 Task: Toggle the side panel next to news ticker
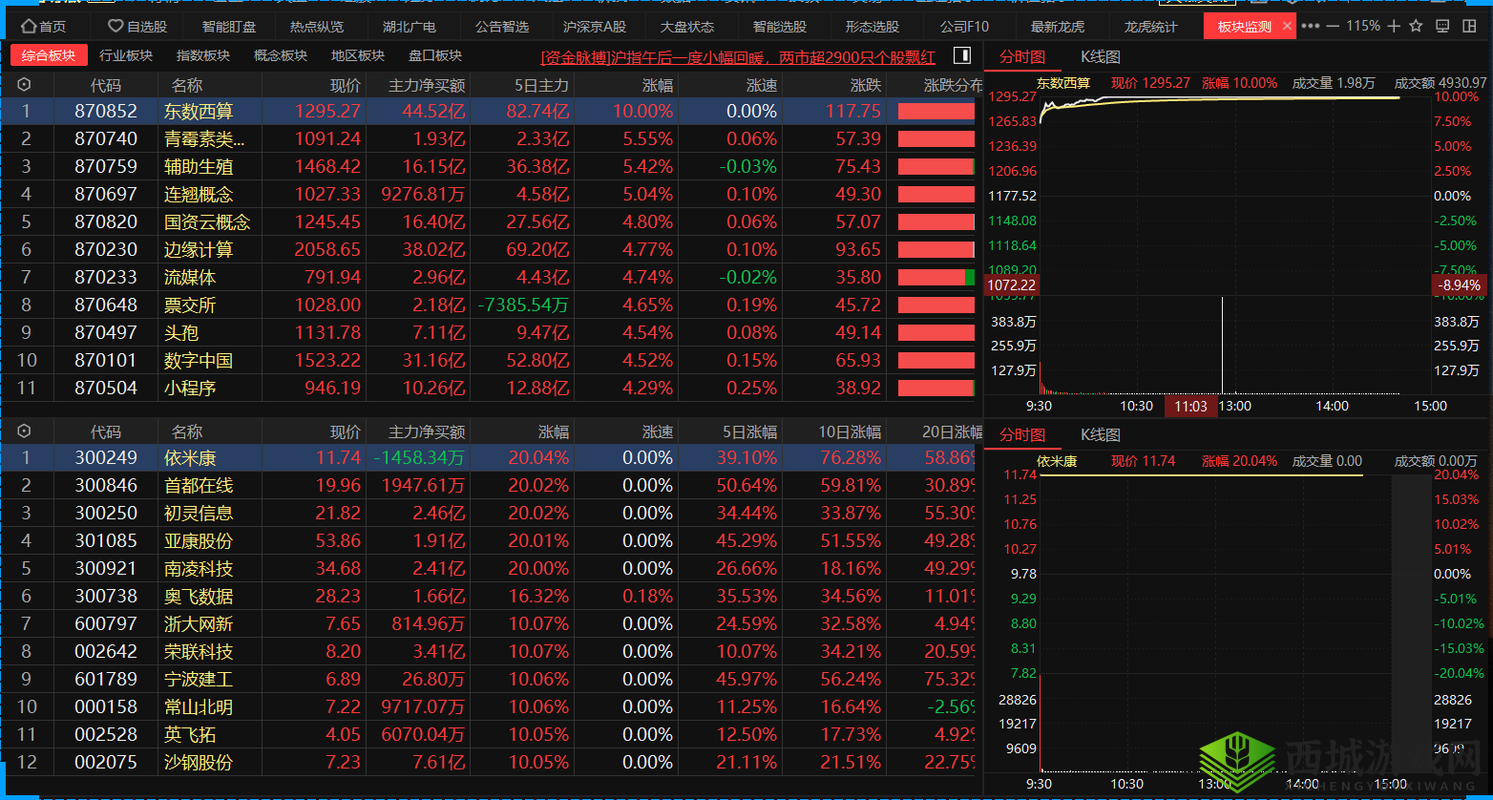click(x=961, y=55)
